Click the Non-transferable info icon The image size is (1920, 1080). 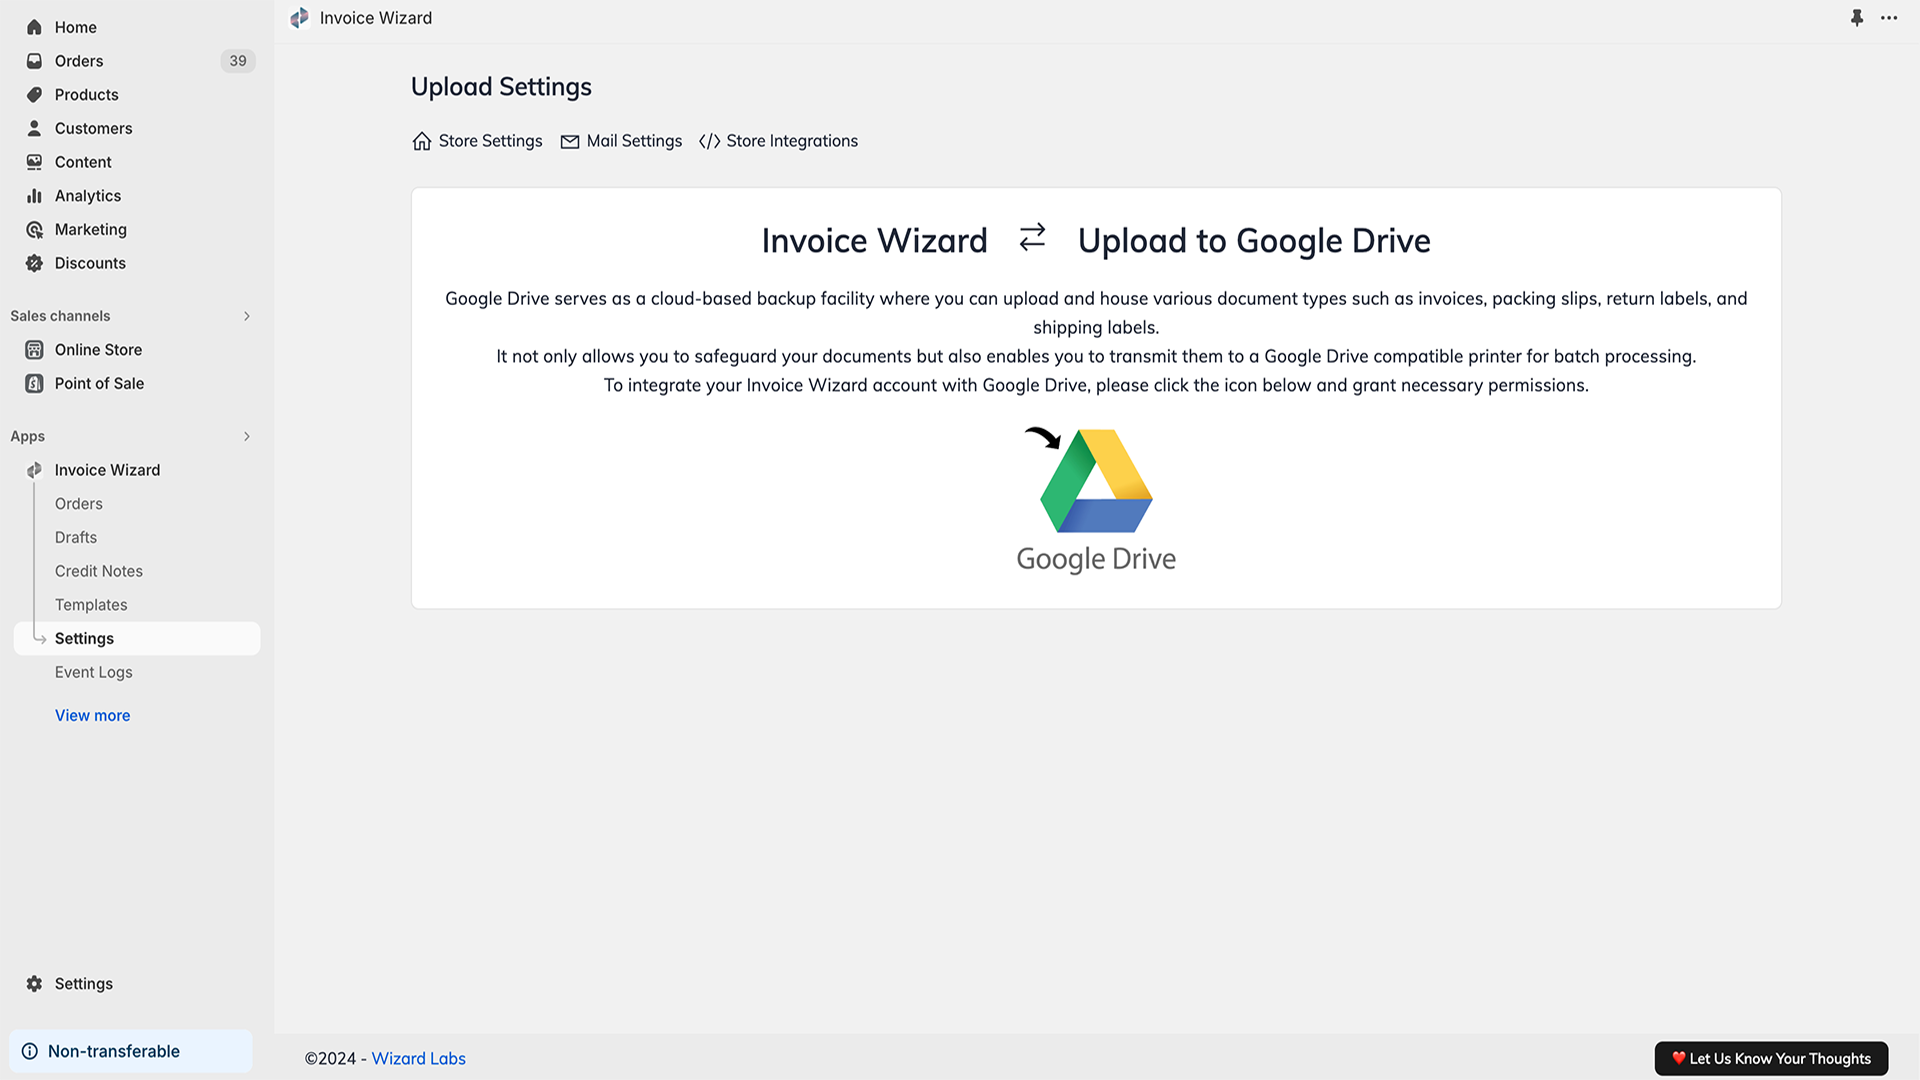[30, 1051]
